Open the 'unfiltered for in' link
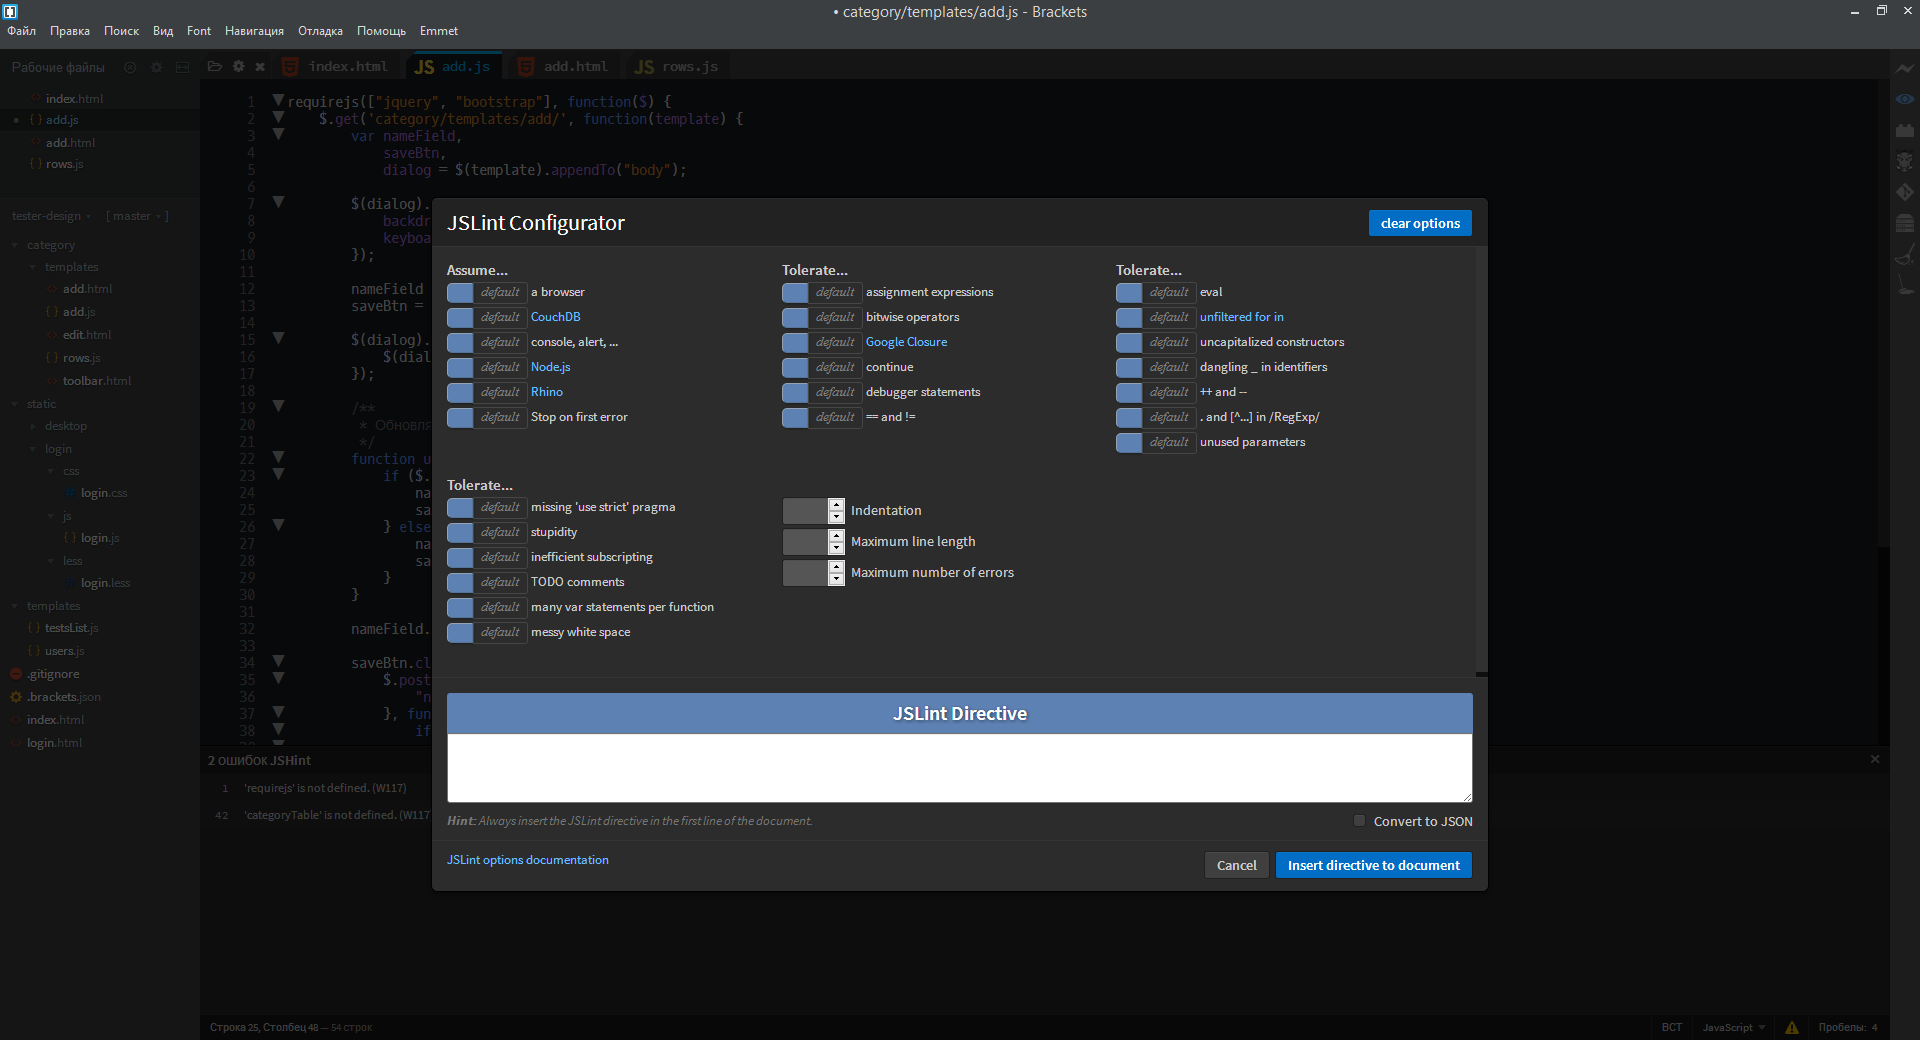The image size is (1920, 1040). pos(1242,317)
